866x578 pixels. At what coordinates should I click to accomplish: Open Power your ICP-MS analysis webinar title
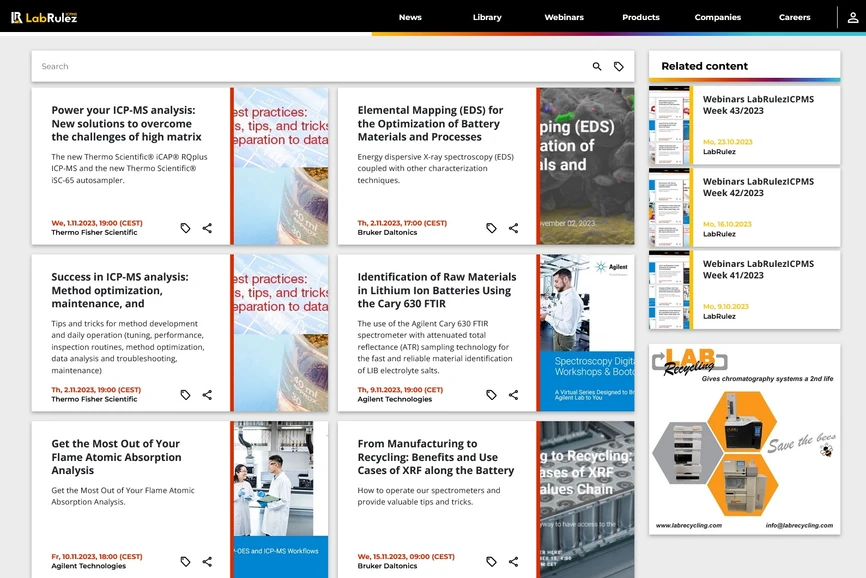click(x=126, y=124)
